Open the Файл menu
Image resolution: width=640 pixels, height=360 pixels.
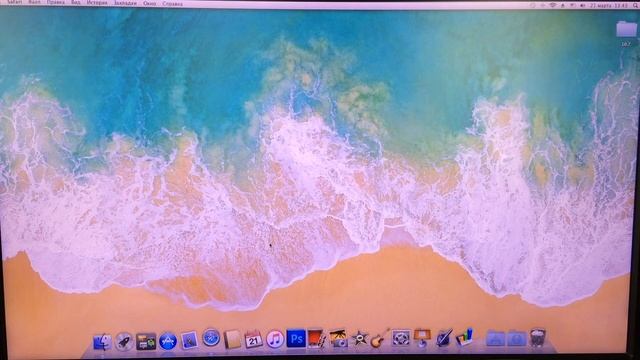[x=34, y=3]
